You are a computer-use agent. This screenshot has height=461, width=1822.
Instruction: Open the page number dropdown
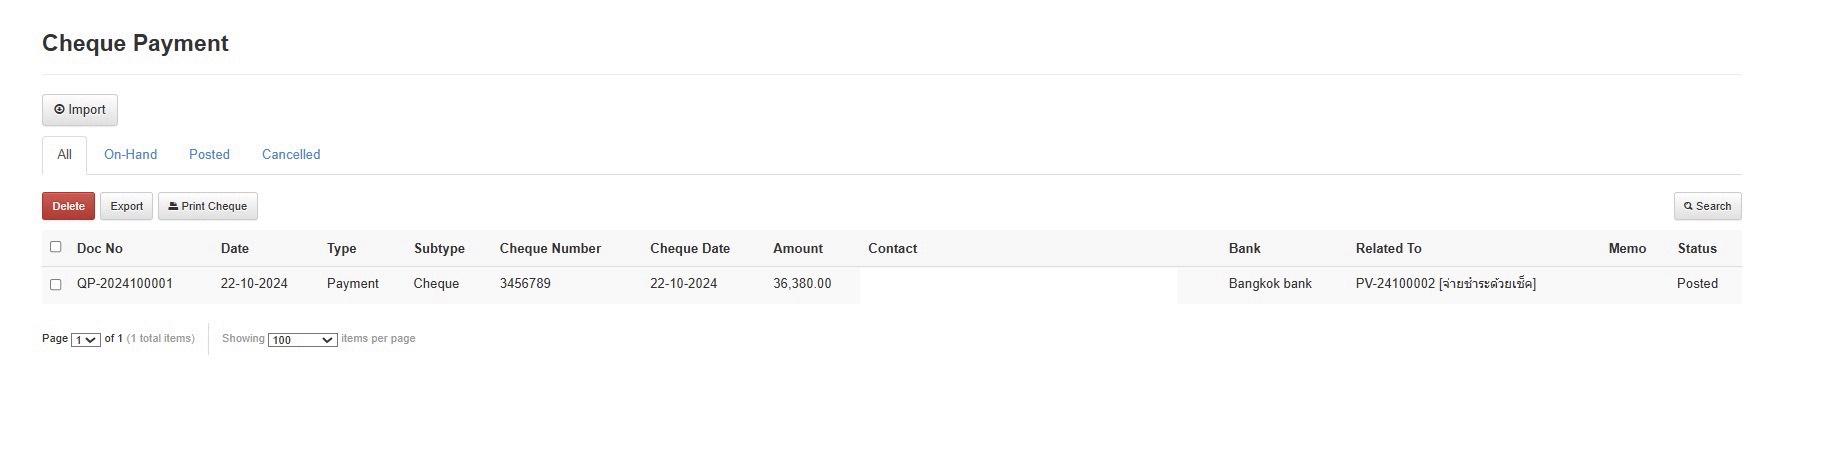(x=86, y=340)
